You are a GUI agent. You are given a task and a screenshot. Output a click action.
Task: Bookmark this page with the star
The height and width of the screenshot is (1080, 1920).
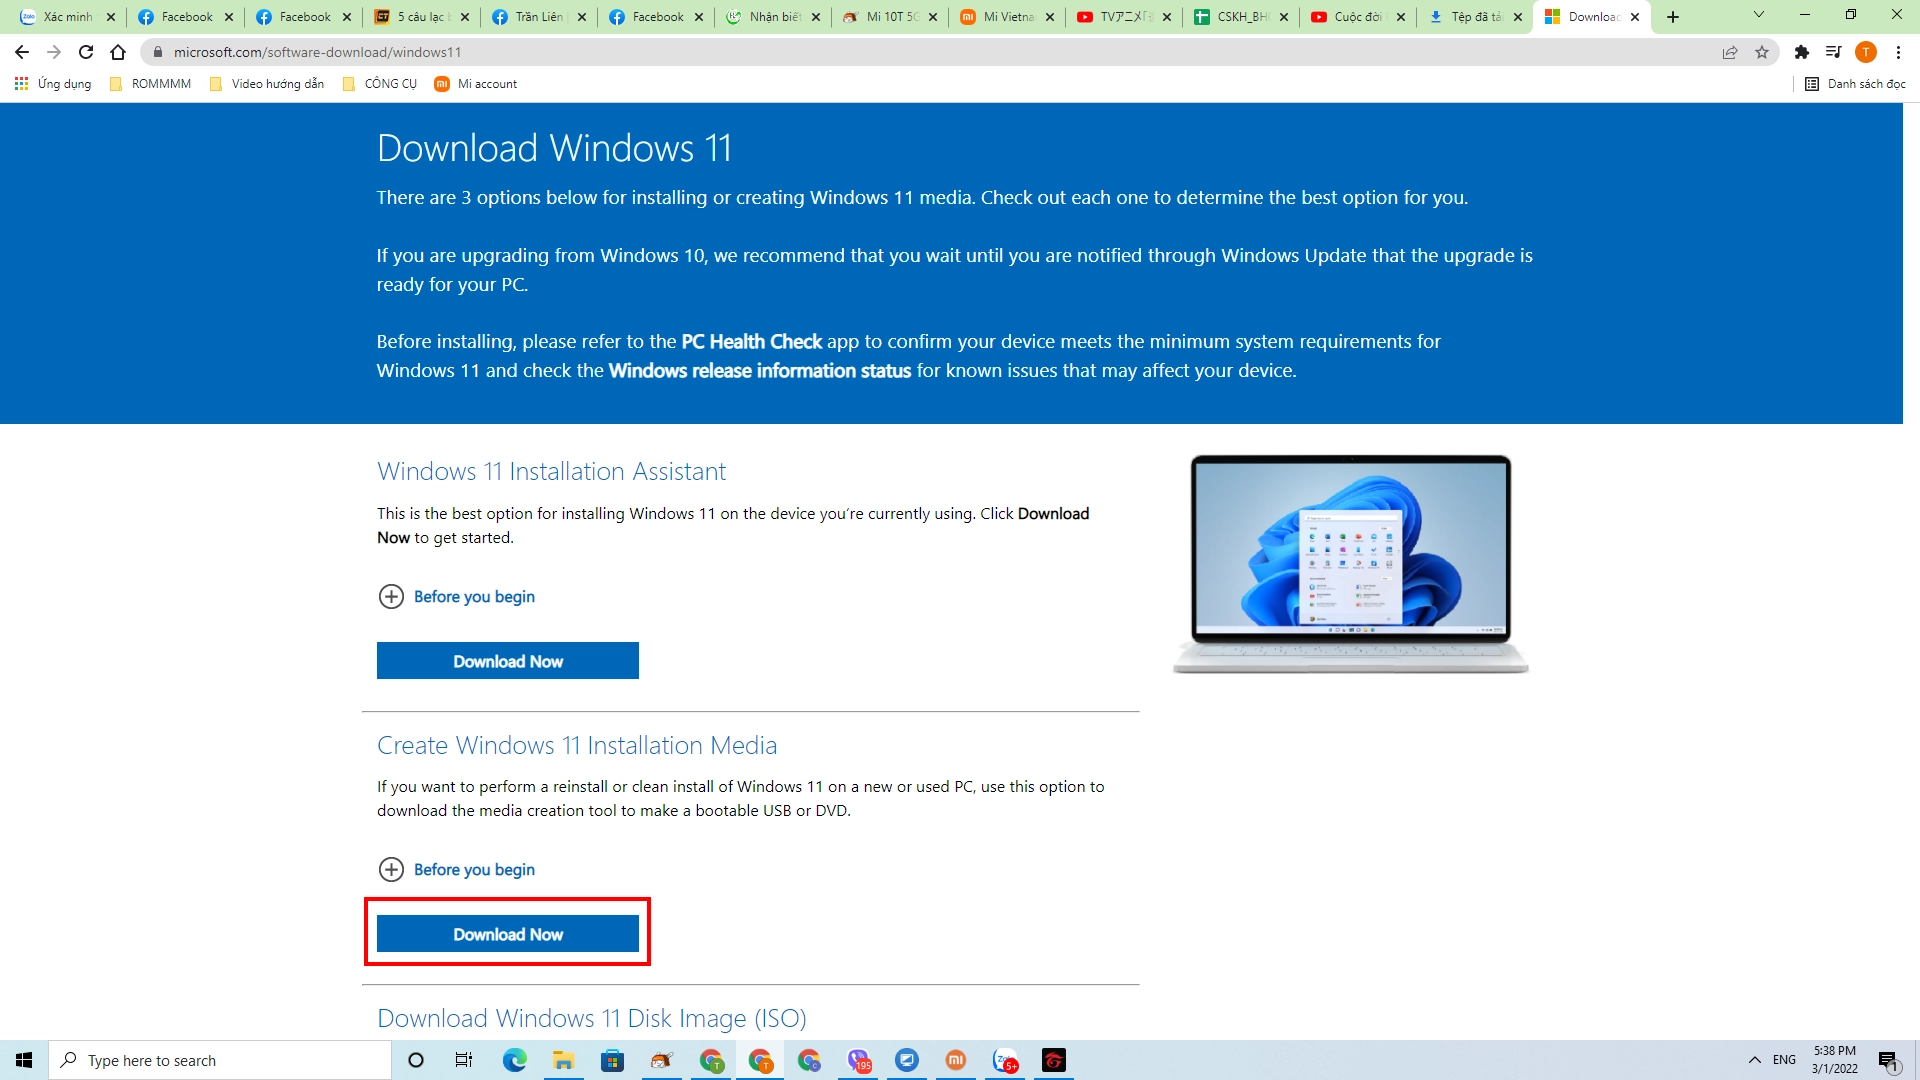[x=1762, y=52]
